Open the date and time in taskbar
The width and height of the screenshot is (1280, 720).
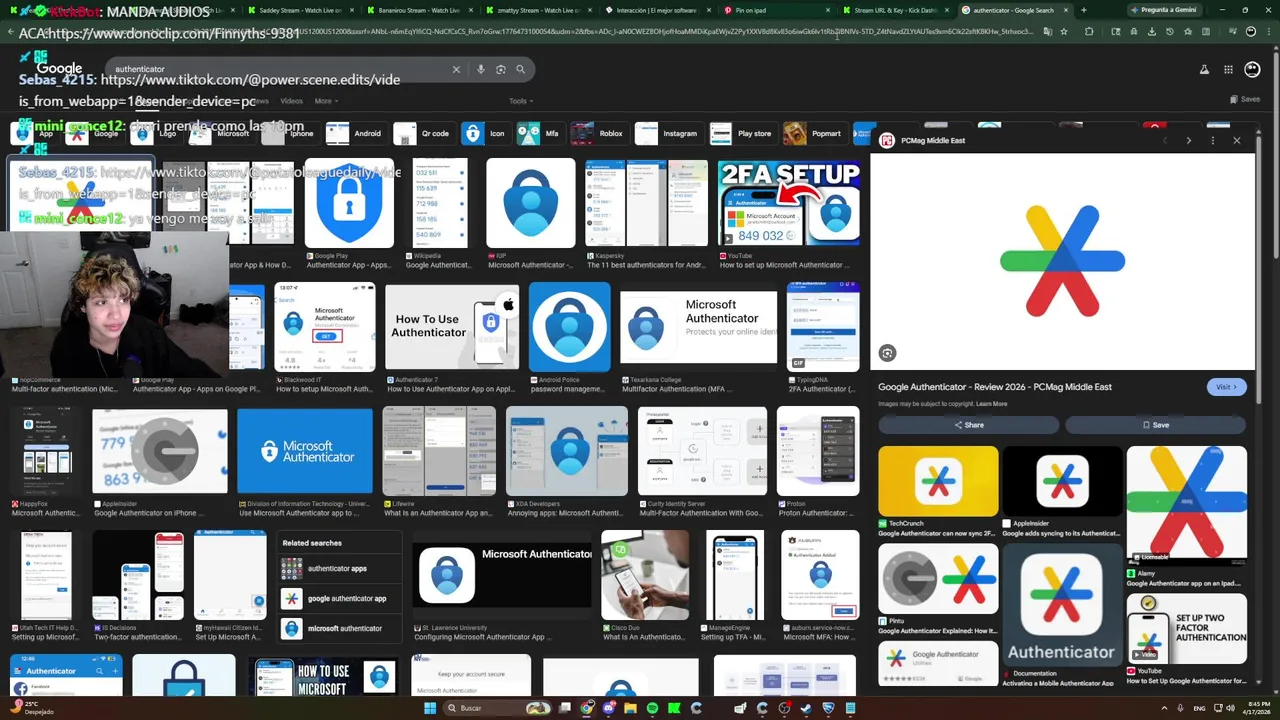[1256, 708]
